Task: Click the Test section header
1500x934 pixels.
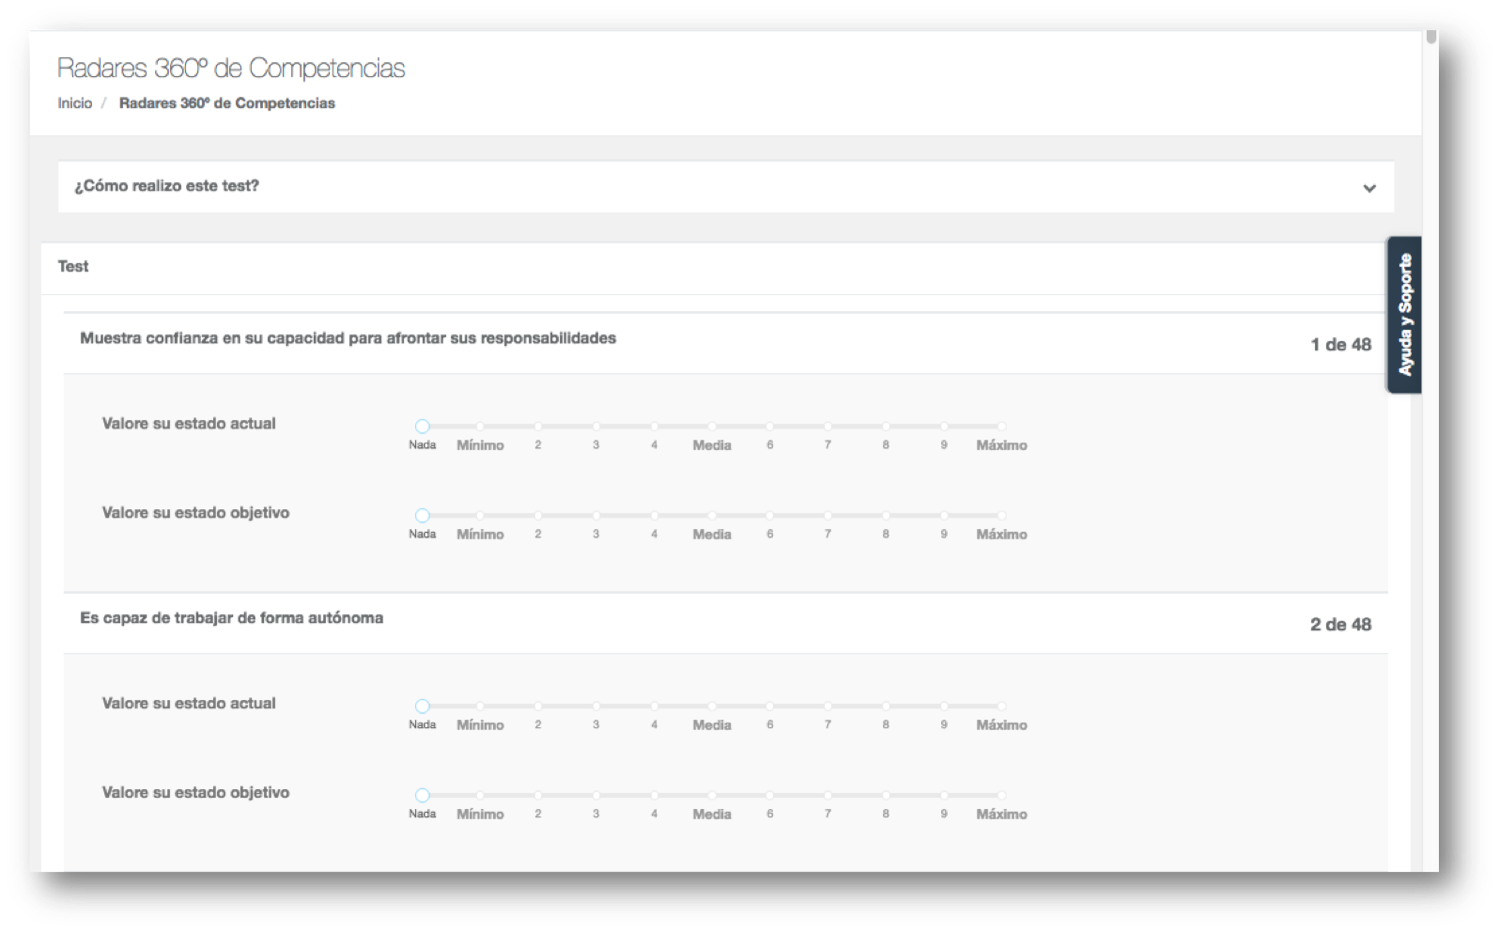Action: point(73,266)
